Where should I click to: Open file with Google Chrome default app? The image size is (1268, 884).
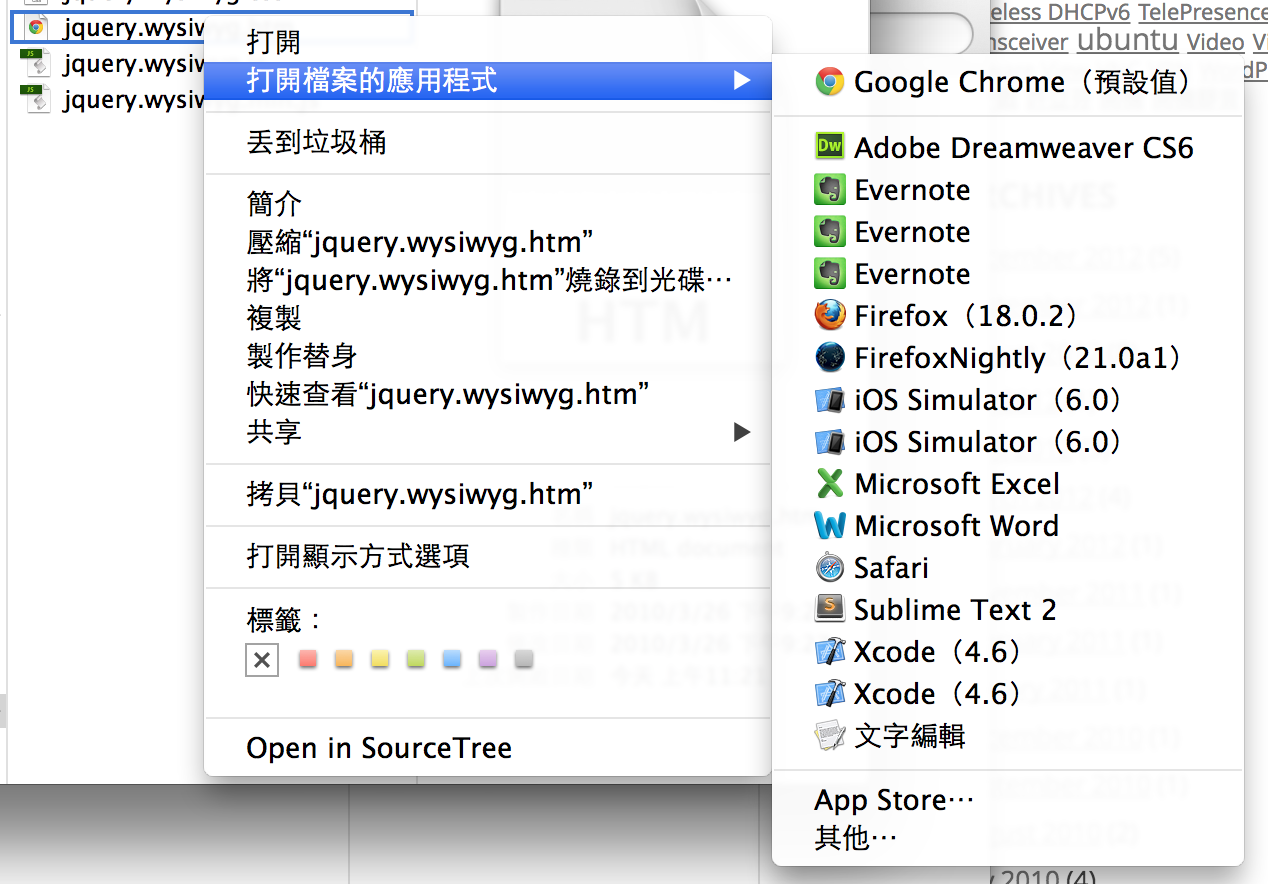click(1008, 82)
